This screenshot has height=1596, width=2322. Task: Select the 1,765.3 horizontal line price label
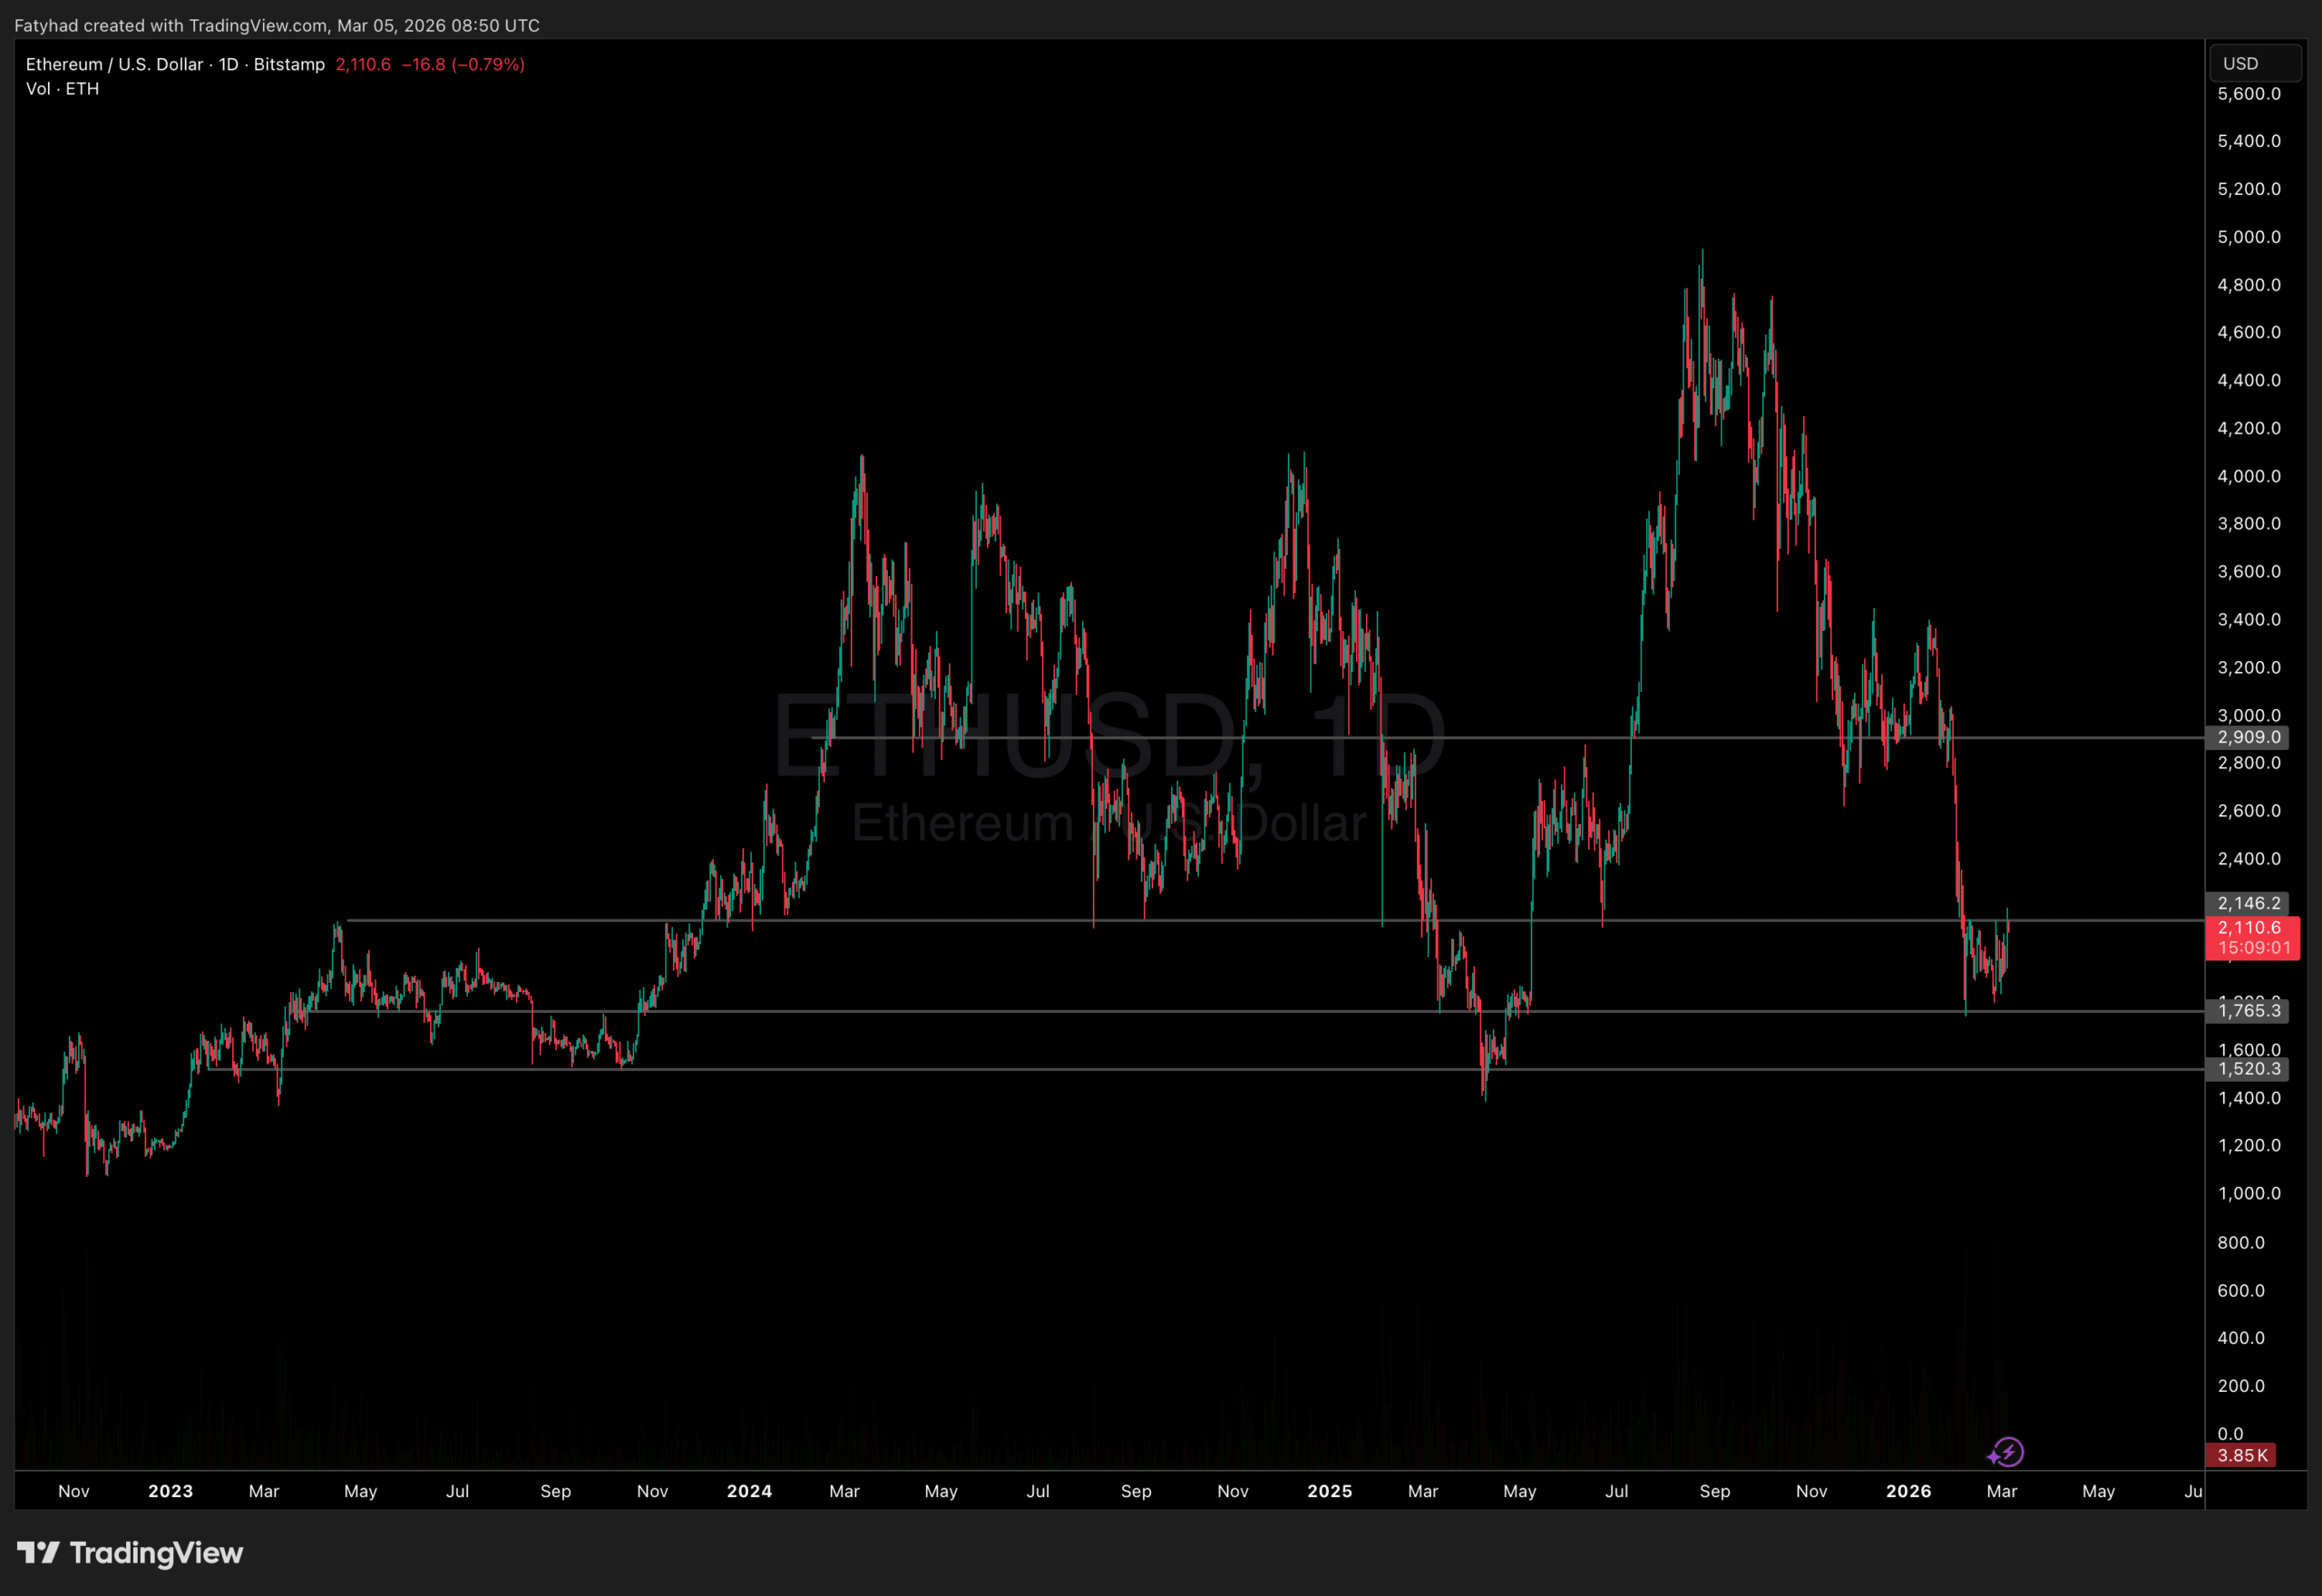[2248, 1010]
